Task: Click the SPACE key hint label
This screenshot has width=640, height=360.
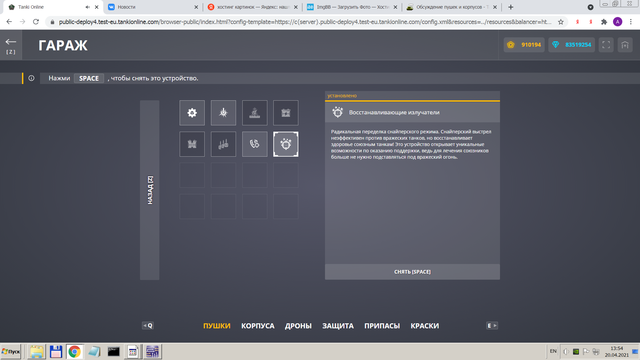Action: pos(89,78)
